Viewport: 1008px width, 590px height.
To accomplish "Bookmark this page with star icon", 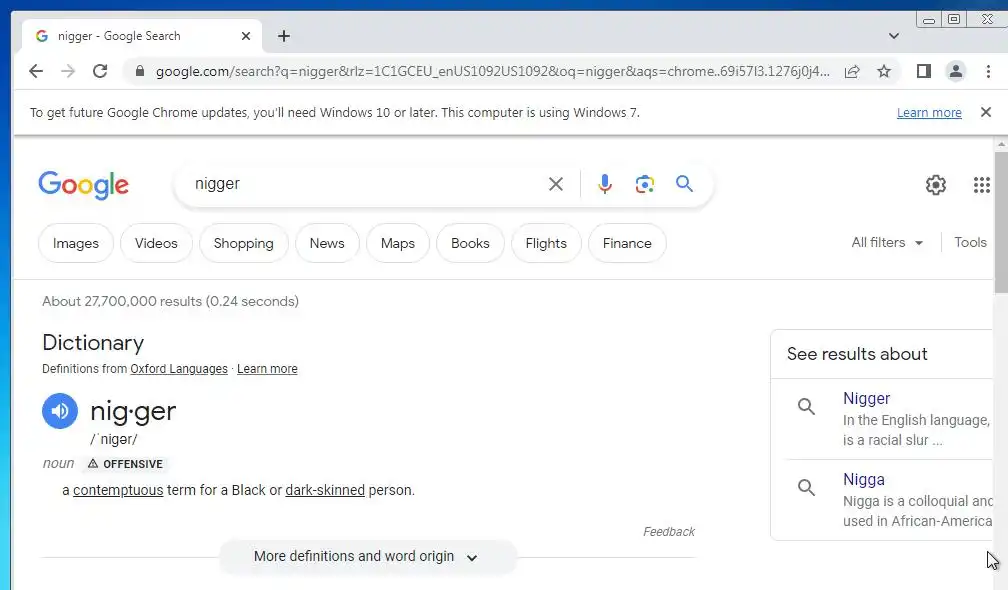I will 884,71.
